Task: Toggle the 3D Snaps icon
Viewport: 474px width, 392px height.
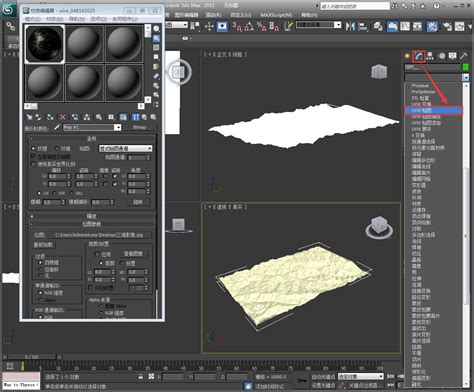Action: [237, 26]
